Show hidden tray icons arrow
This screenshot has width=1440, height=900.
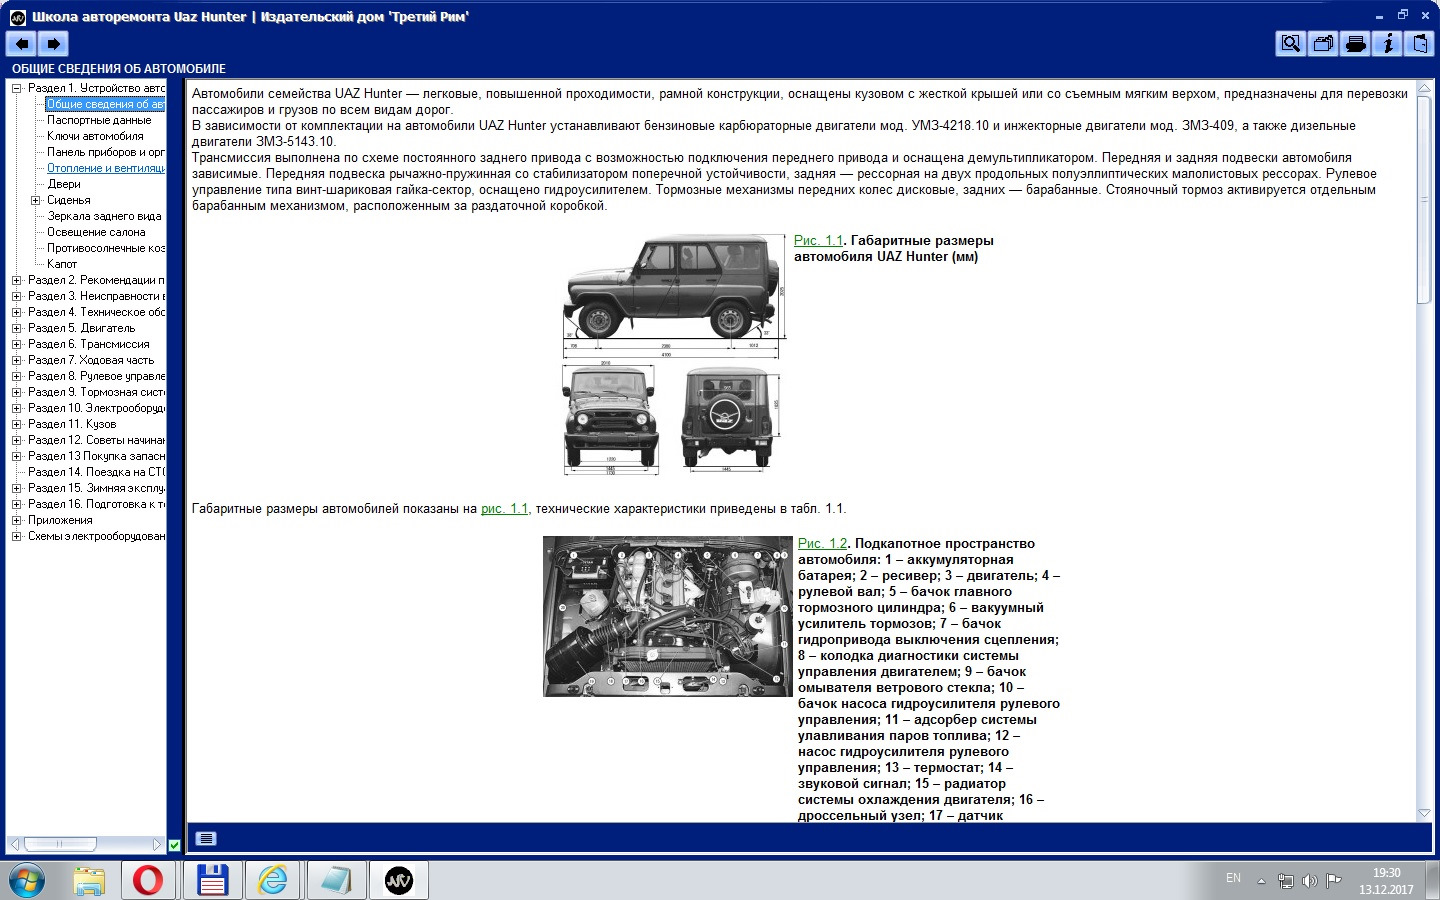coord(1261,881)
